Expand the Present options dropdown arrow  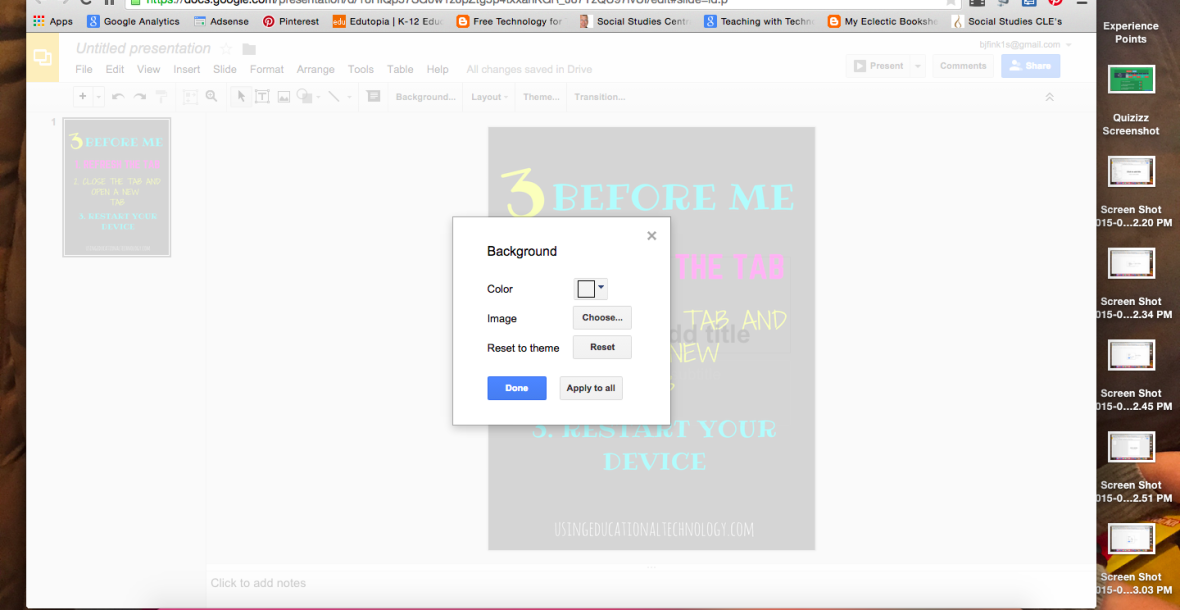(917, 66)
